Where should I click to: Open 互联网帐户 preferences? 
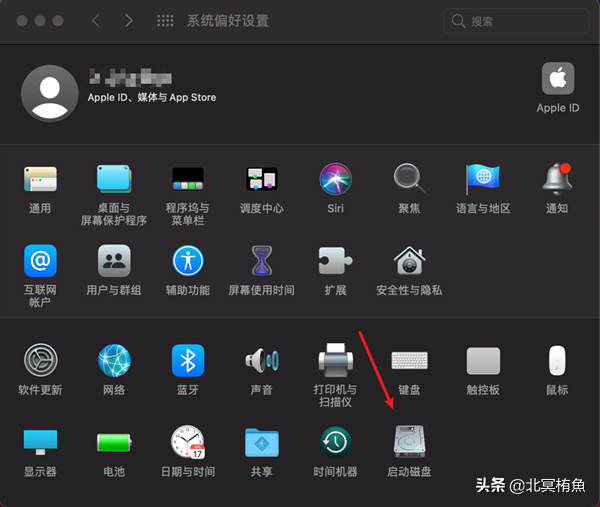pos(40,261)
